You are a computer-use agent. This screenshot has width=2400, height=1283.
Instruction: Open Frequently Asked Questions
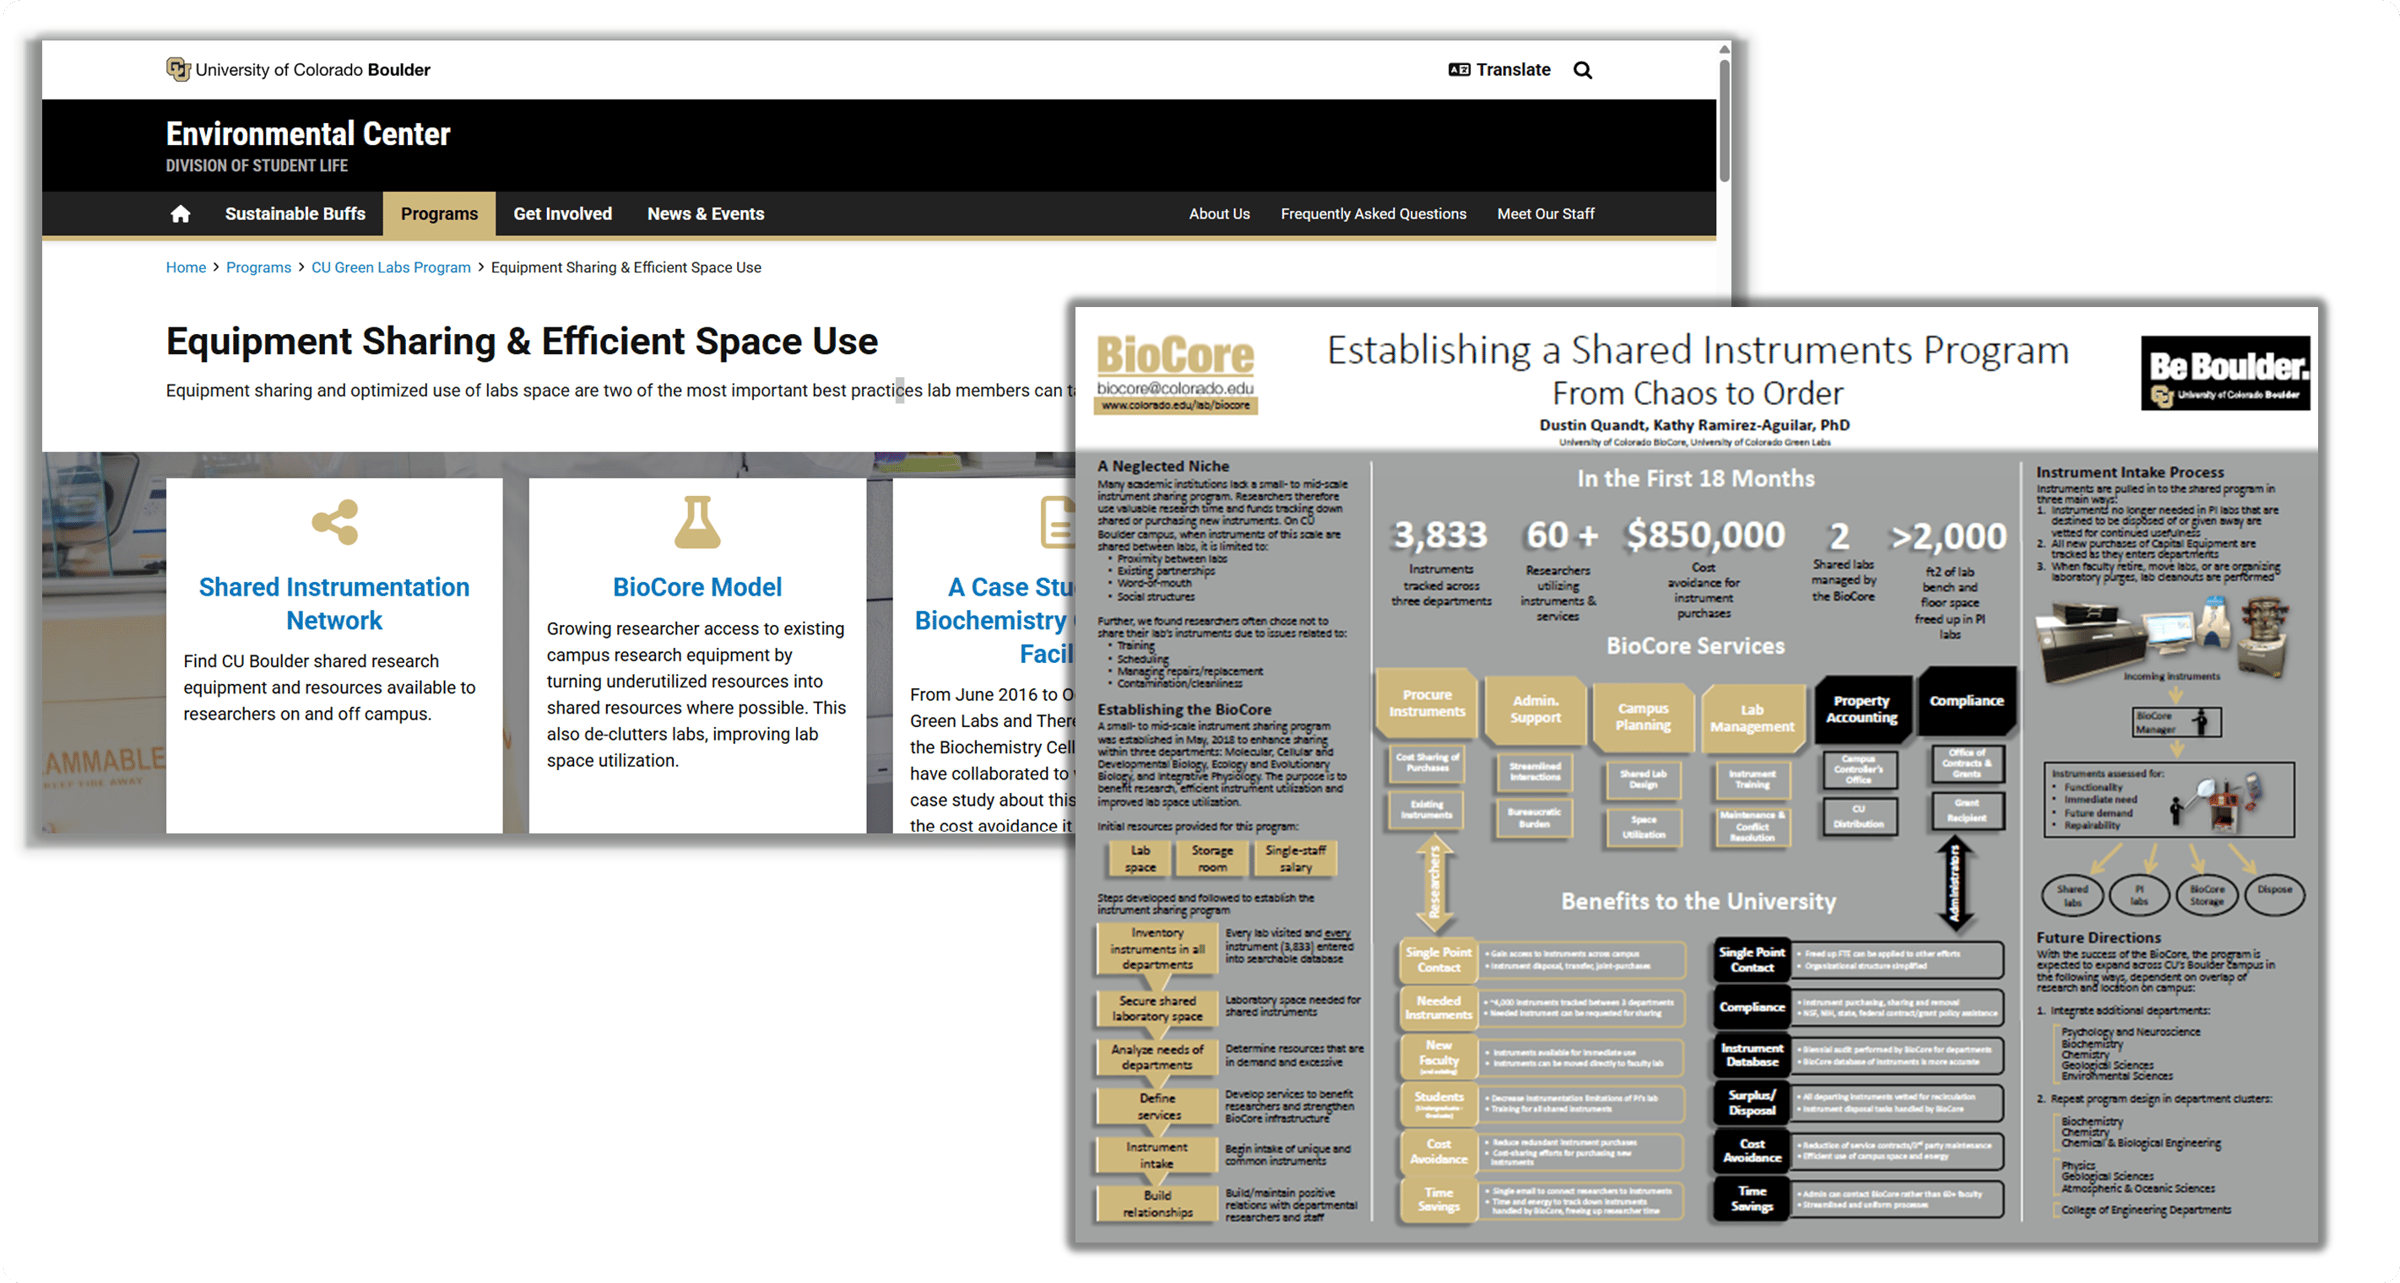[x=1373, y=214]
